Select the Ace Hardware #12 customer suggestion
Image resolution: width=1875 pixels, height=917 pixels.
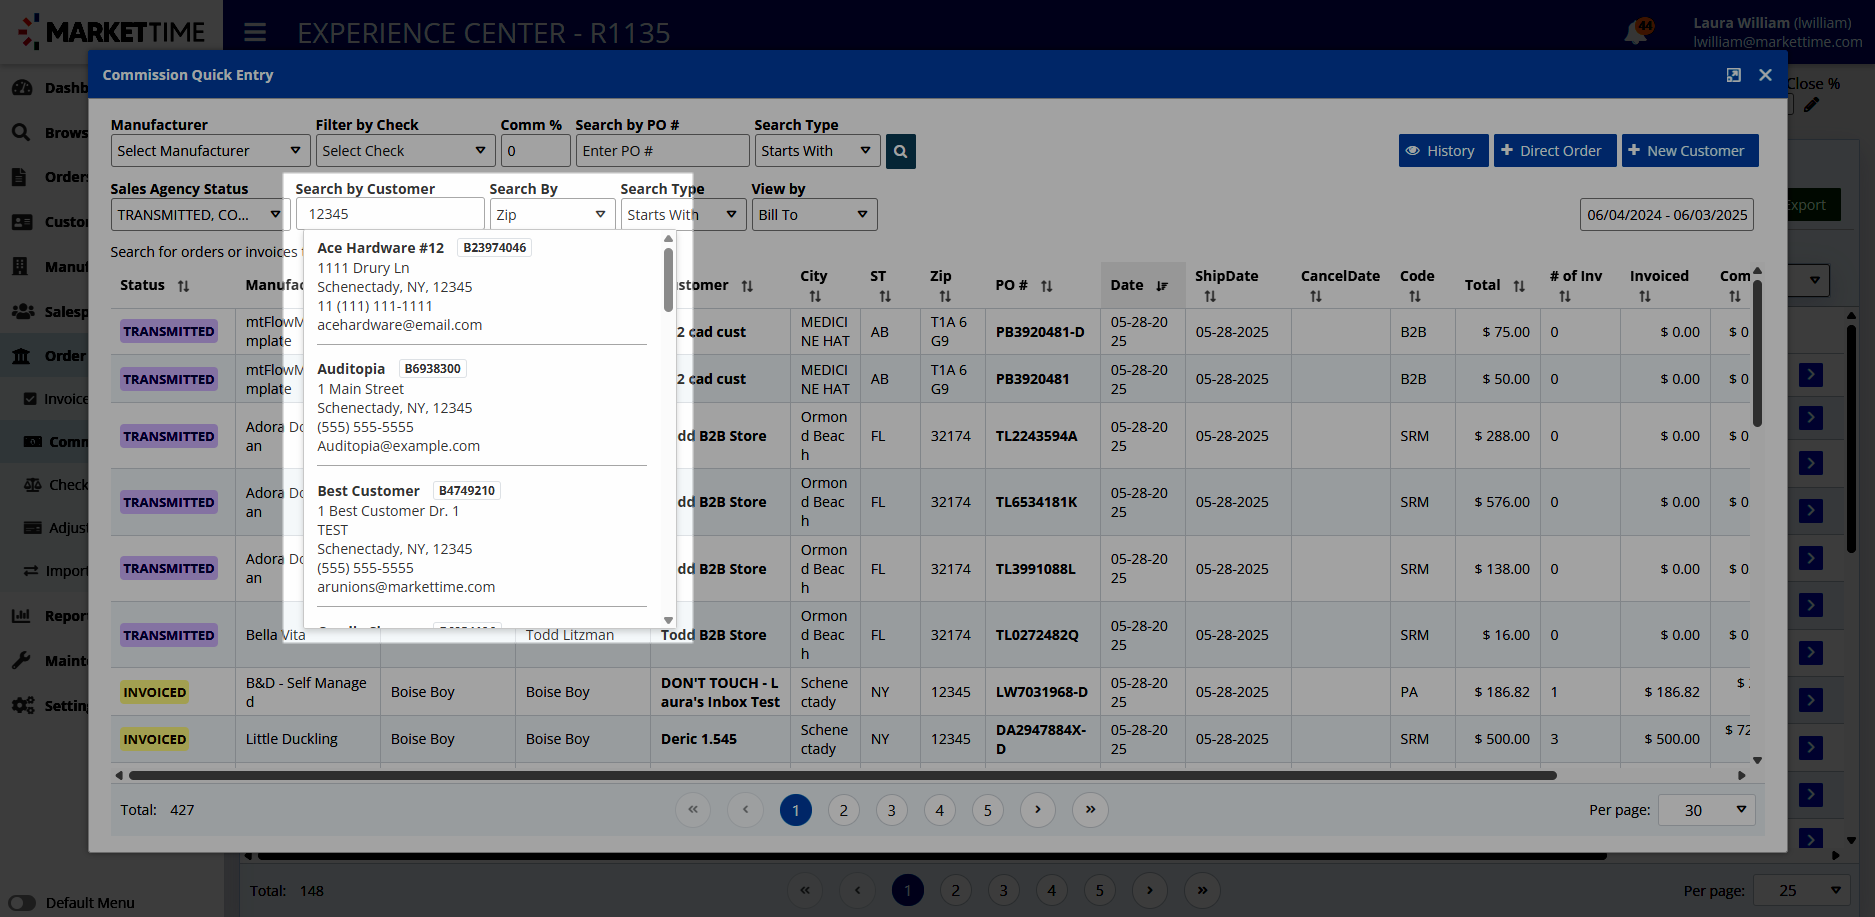[482, 286]
